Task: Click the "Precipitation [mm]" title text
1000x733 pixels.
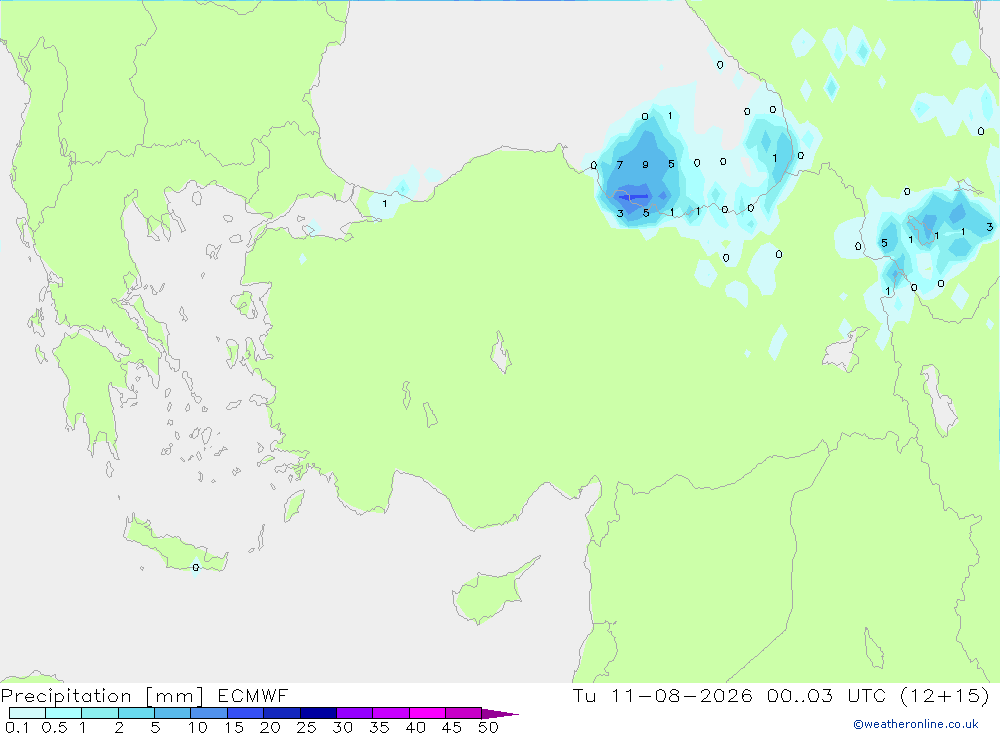Action: (102, 696)
